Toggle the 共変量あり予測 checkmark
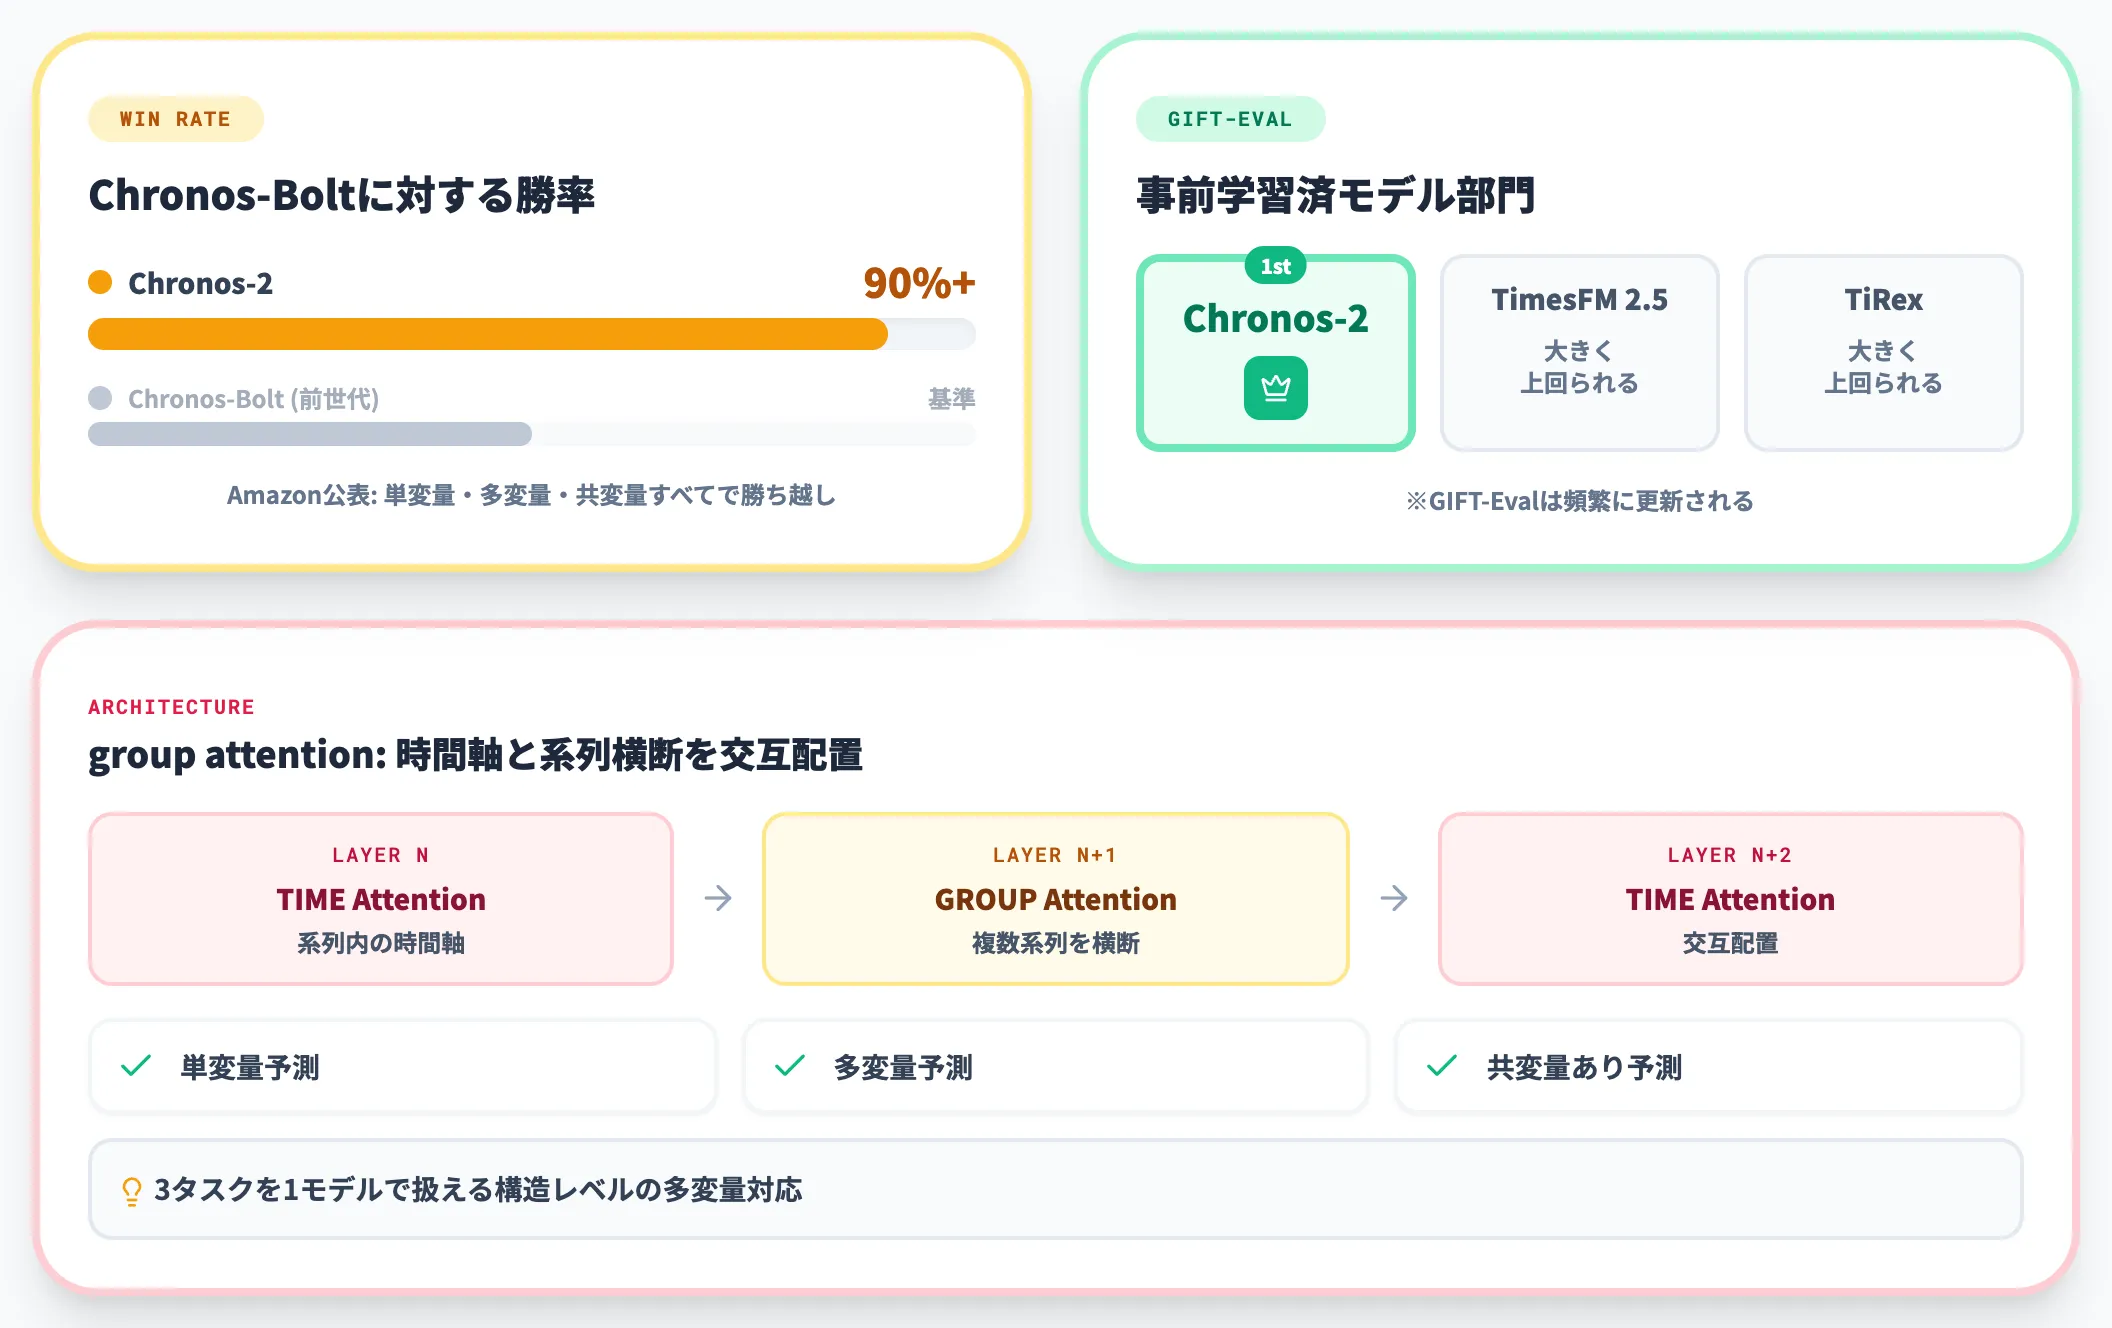2112x1328 pixels. pos(1442,1066)
